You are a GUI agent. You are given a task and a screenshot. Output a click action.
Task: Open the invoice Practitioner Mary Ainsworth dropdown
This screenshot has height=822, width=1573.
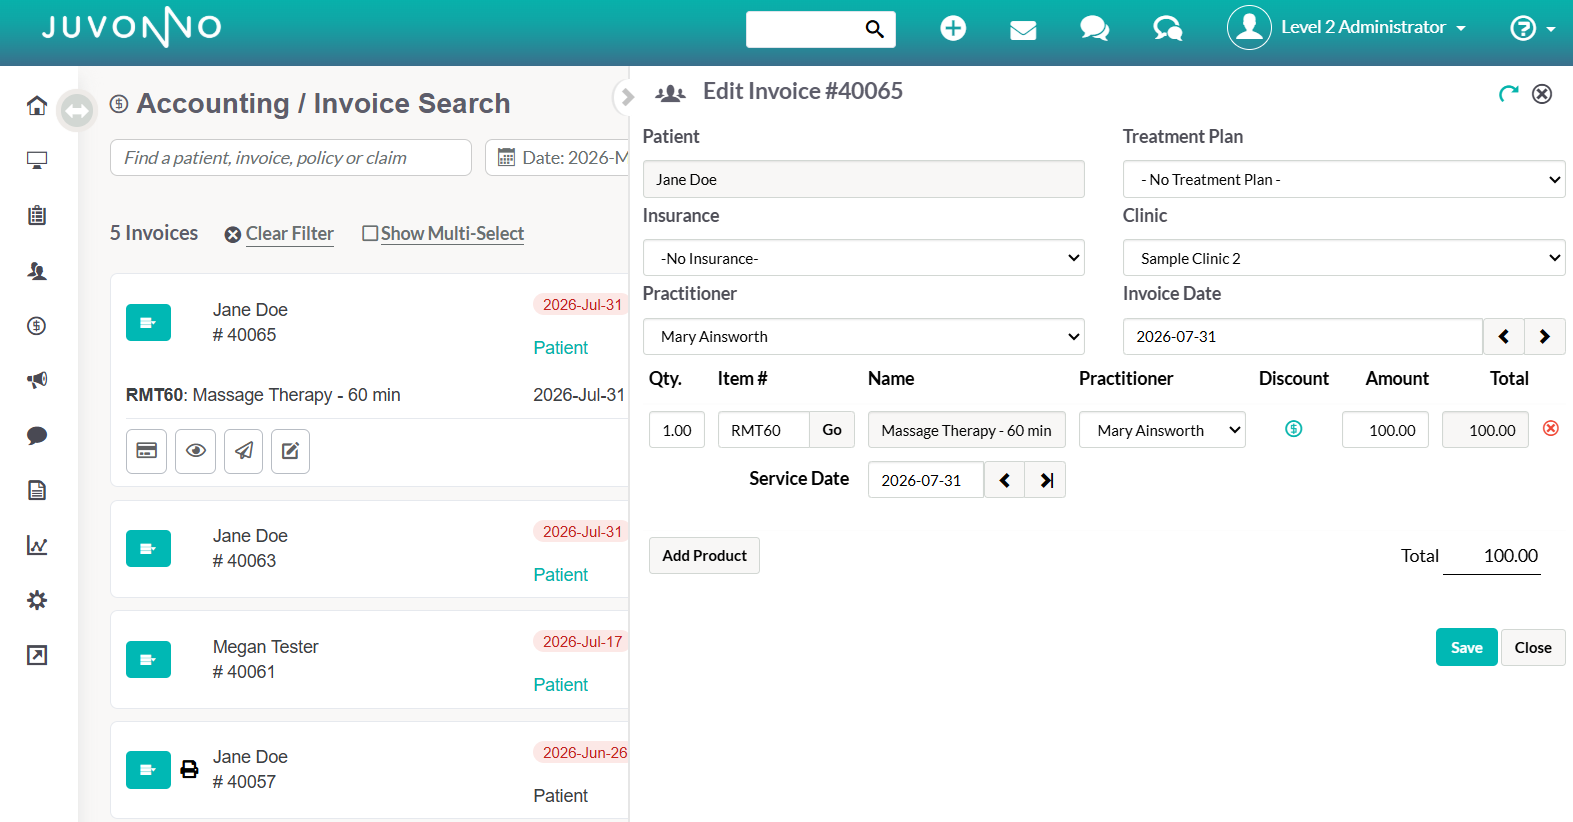click(x=863, y=337)
